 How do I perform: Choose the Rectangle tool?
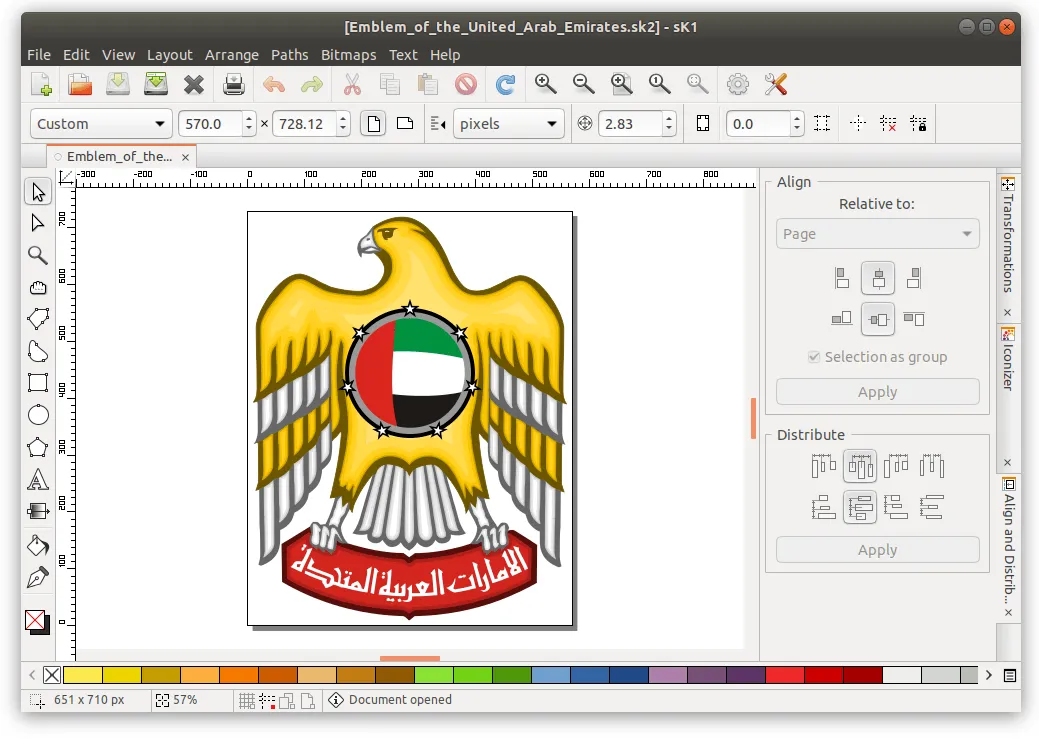point(37,383)
